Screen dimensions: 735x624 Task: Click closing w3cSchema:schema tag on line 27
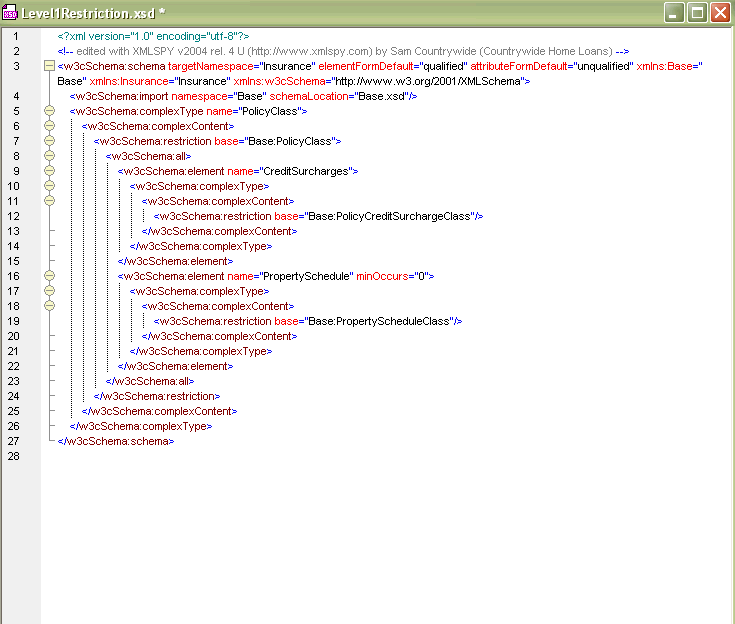116,441
